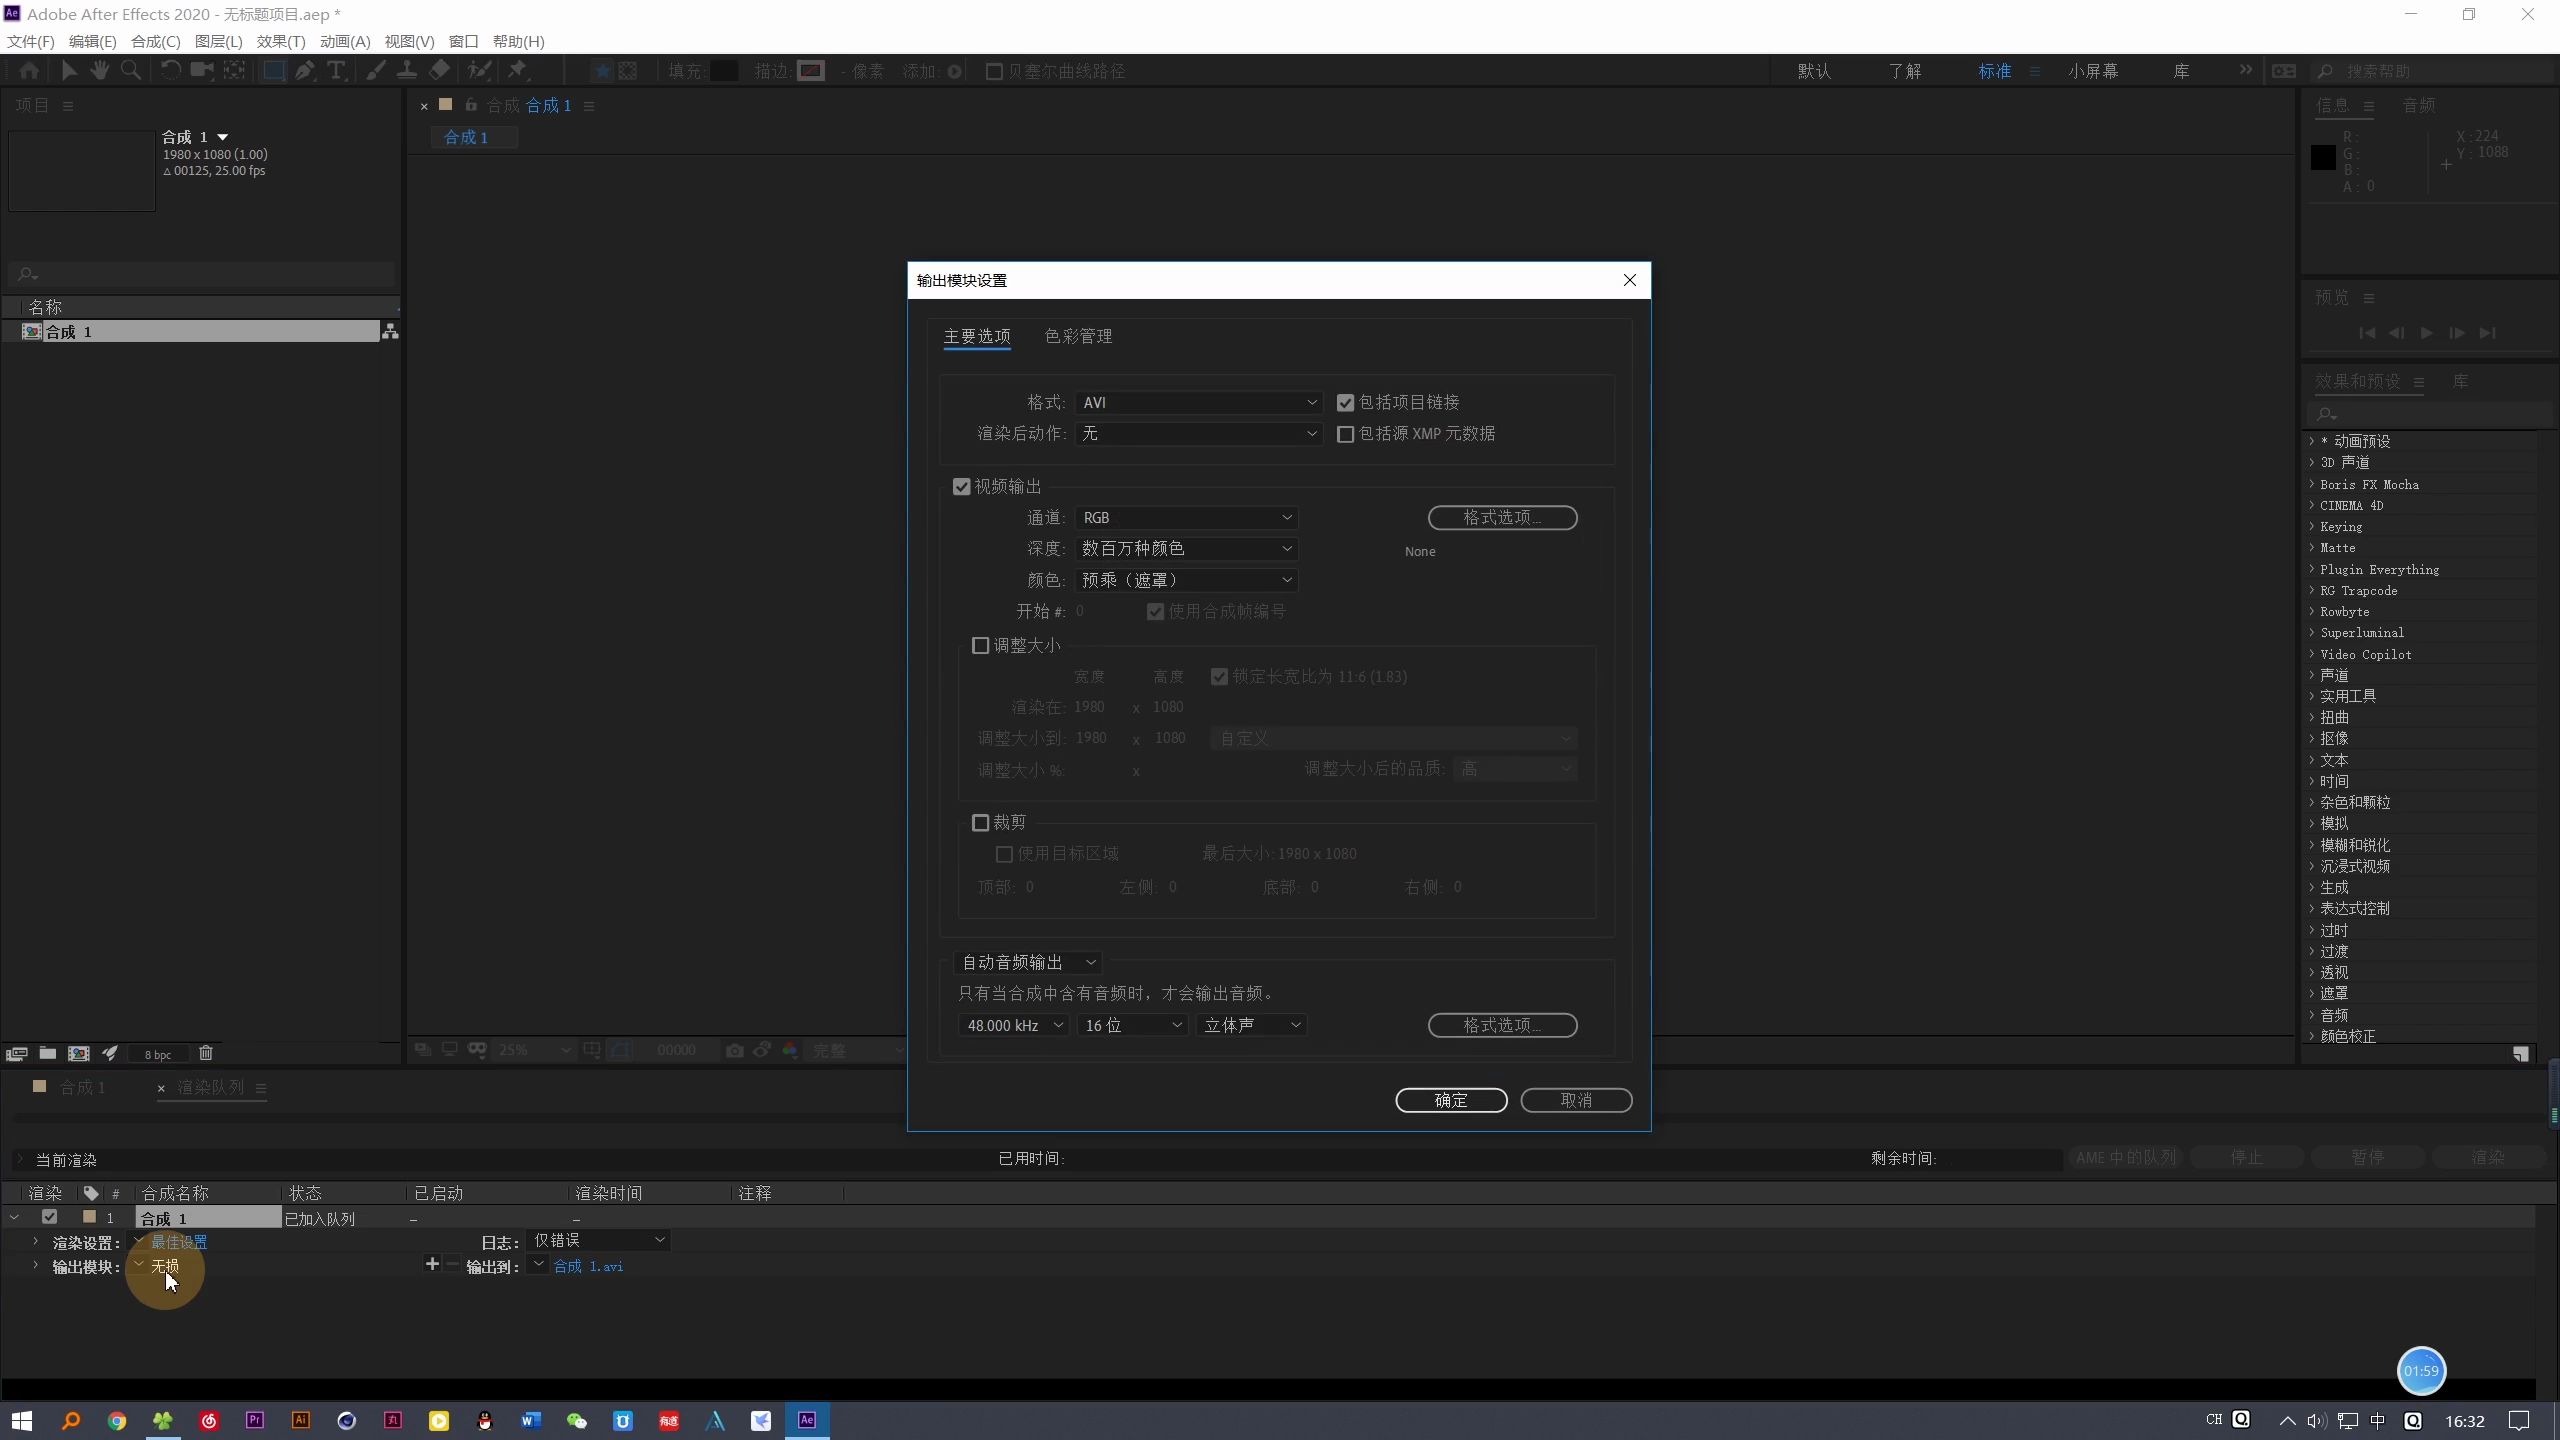Viewport: 2560px width, 1440px height.
Task: Switch to the 色彩管理 tab
Action: (x=1079, y=336)
